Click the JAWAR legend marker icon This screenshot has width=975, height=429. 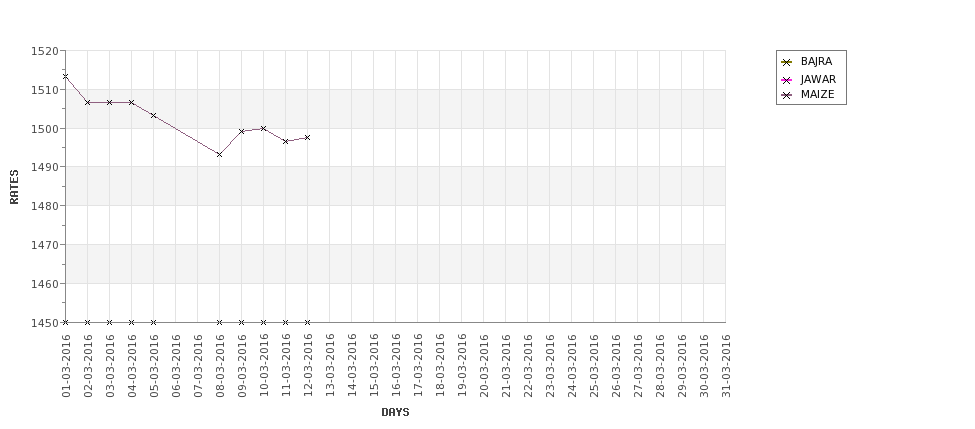787,80
